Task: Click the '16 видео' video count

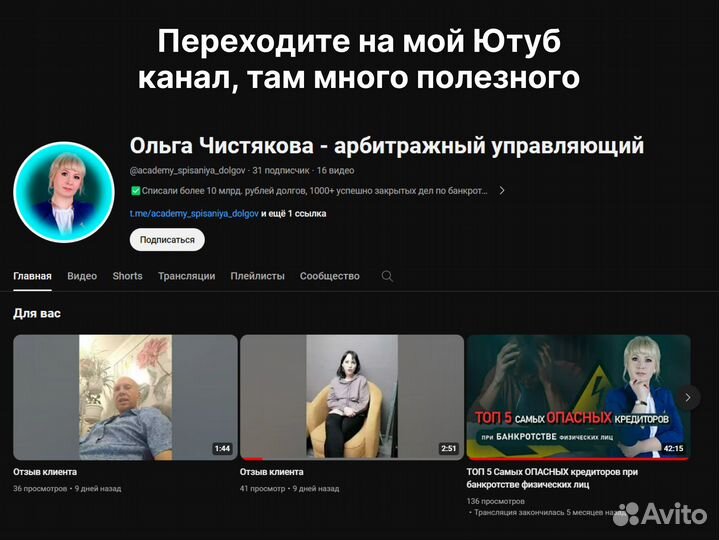Action: click(x=335, y=171)
